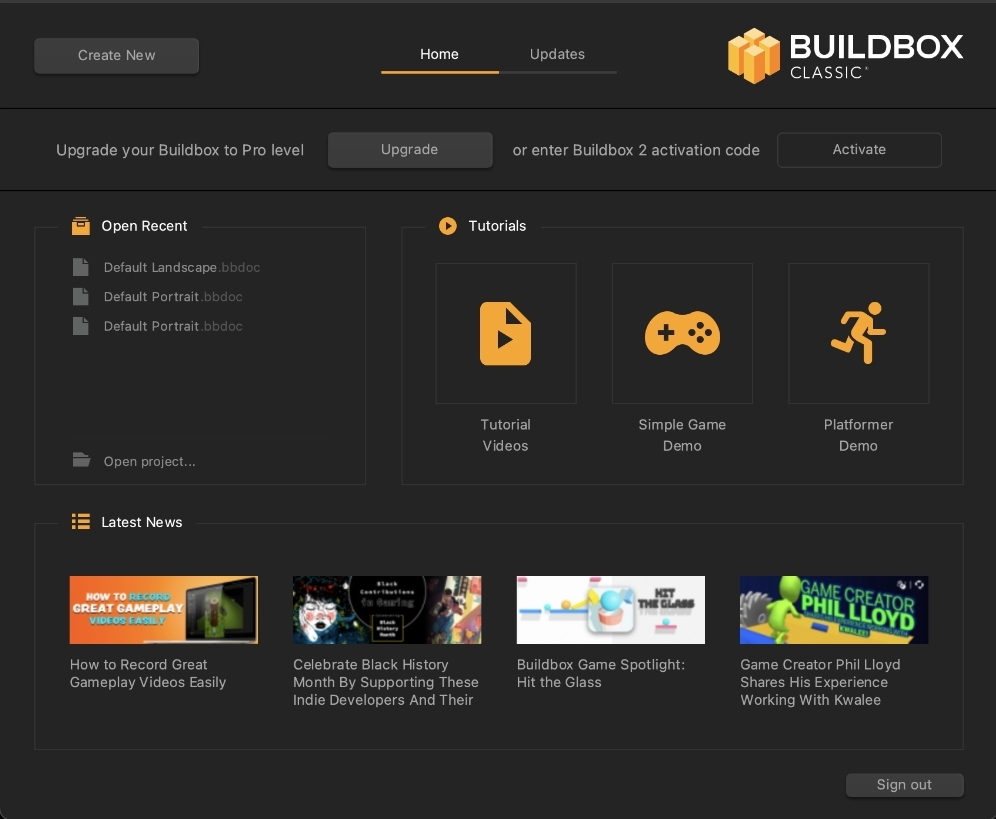Image resolution: width=996 pixels, height=819 pixels.
Task: Open the Tutorial Videos file-play icon
Action: 506,334
